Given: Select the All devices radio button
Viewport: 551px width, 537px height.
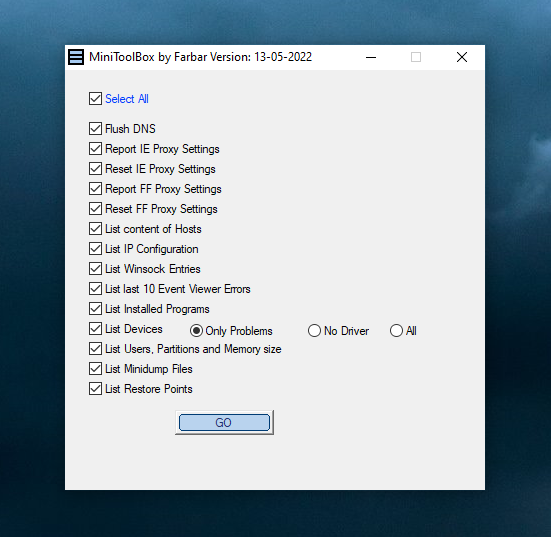Looking at the screenshot, I should click(x=396, y=331).
